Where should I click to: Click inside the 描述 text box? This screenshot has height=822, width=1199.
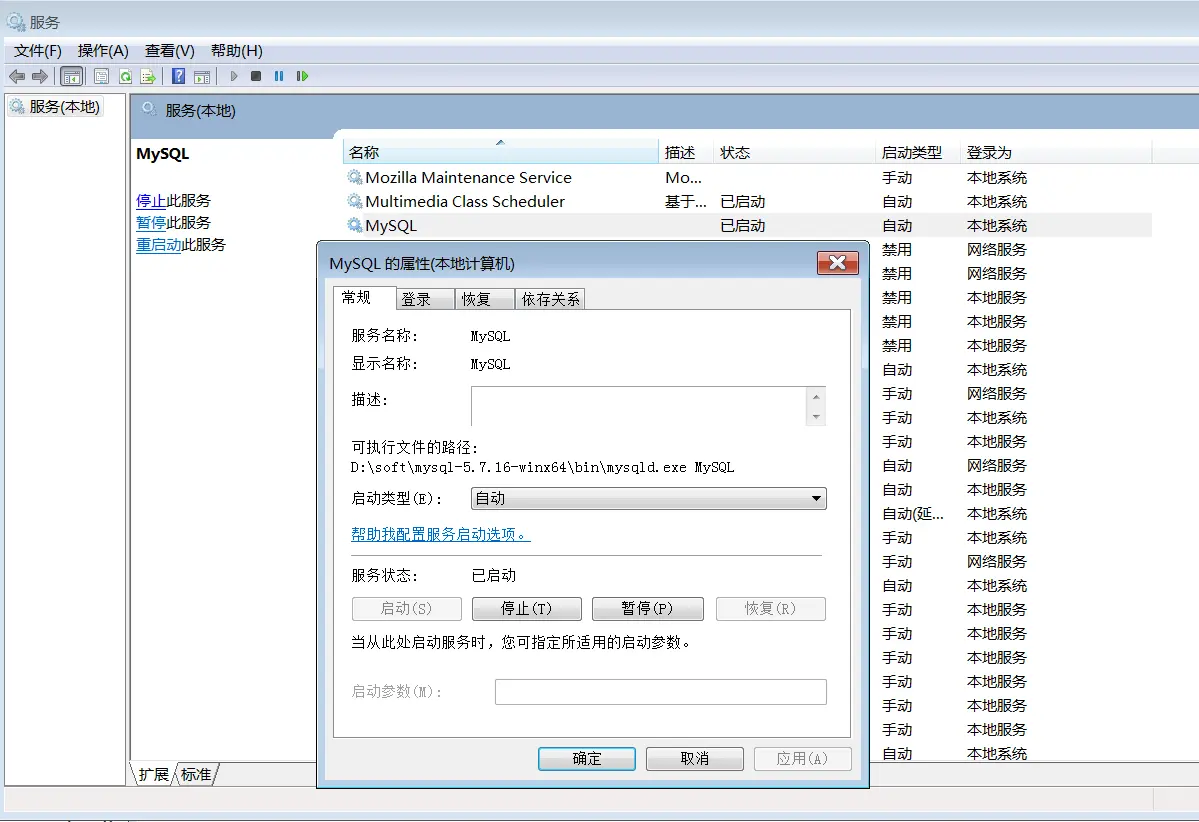(x=639, y=406)
